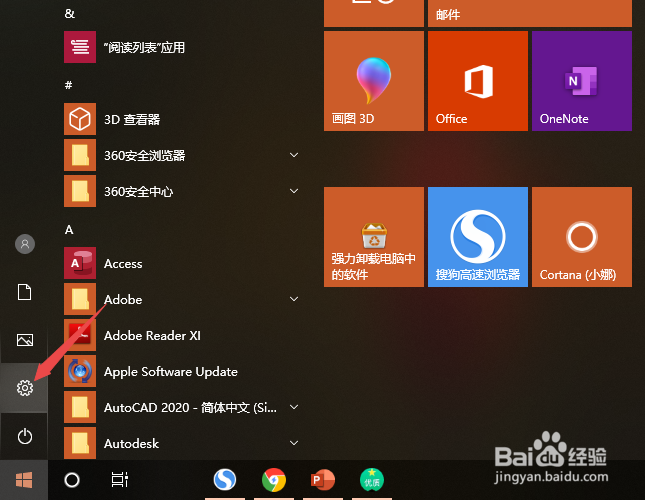645x500 pixels.
Task: Open the "阅读列表"应用 icon
Action: pos(80,47)
